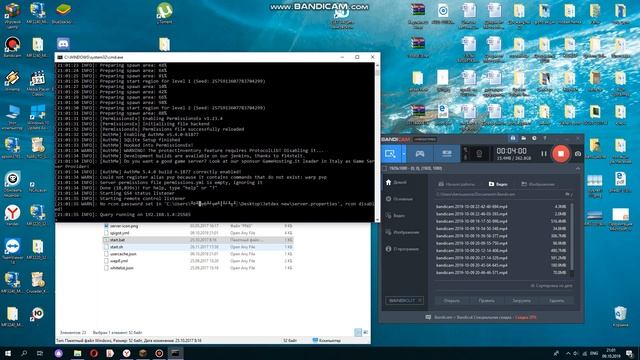The image size is (640, 360).
Task: Click the BANDICUT button
Action: [x=404, y=300]
